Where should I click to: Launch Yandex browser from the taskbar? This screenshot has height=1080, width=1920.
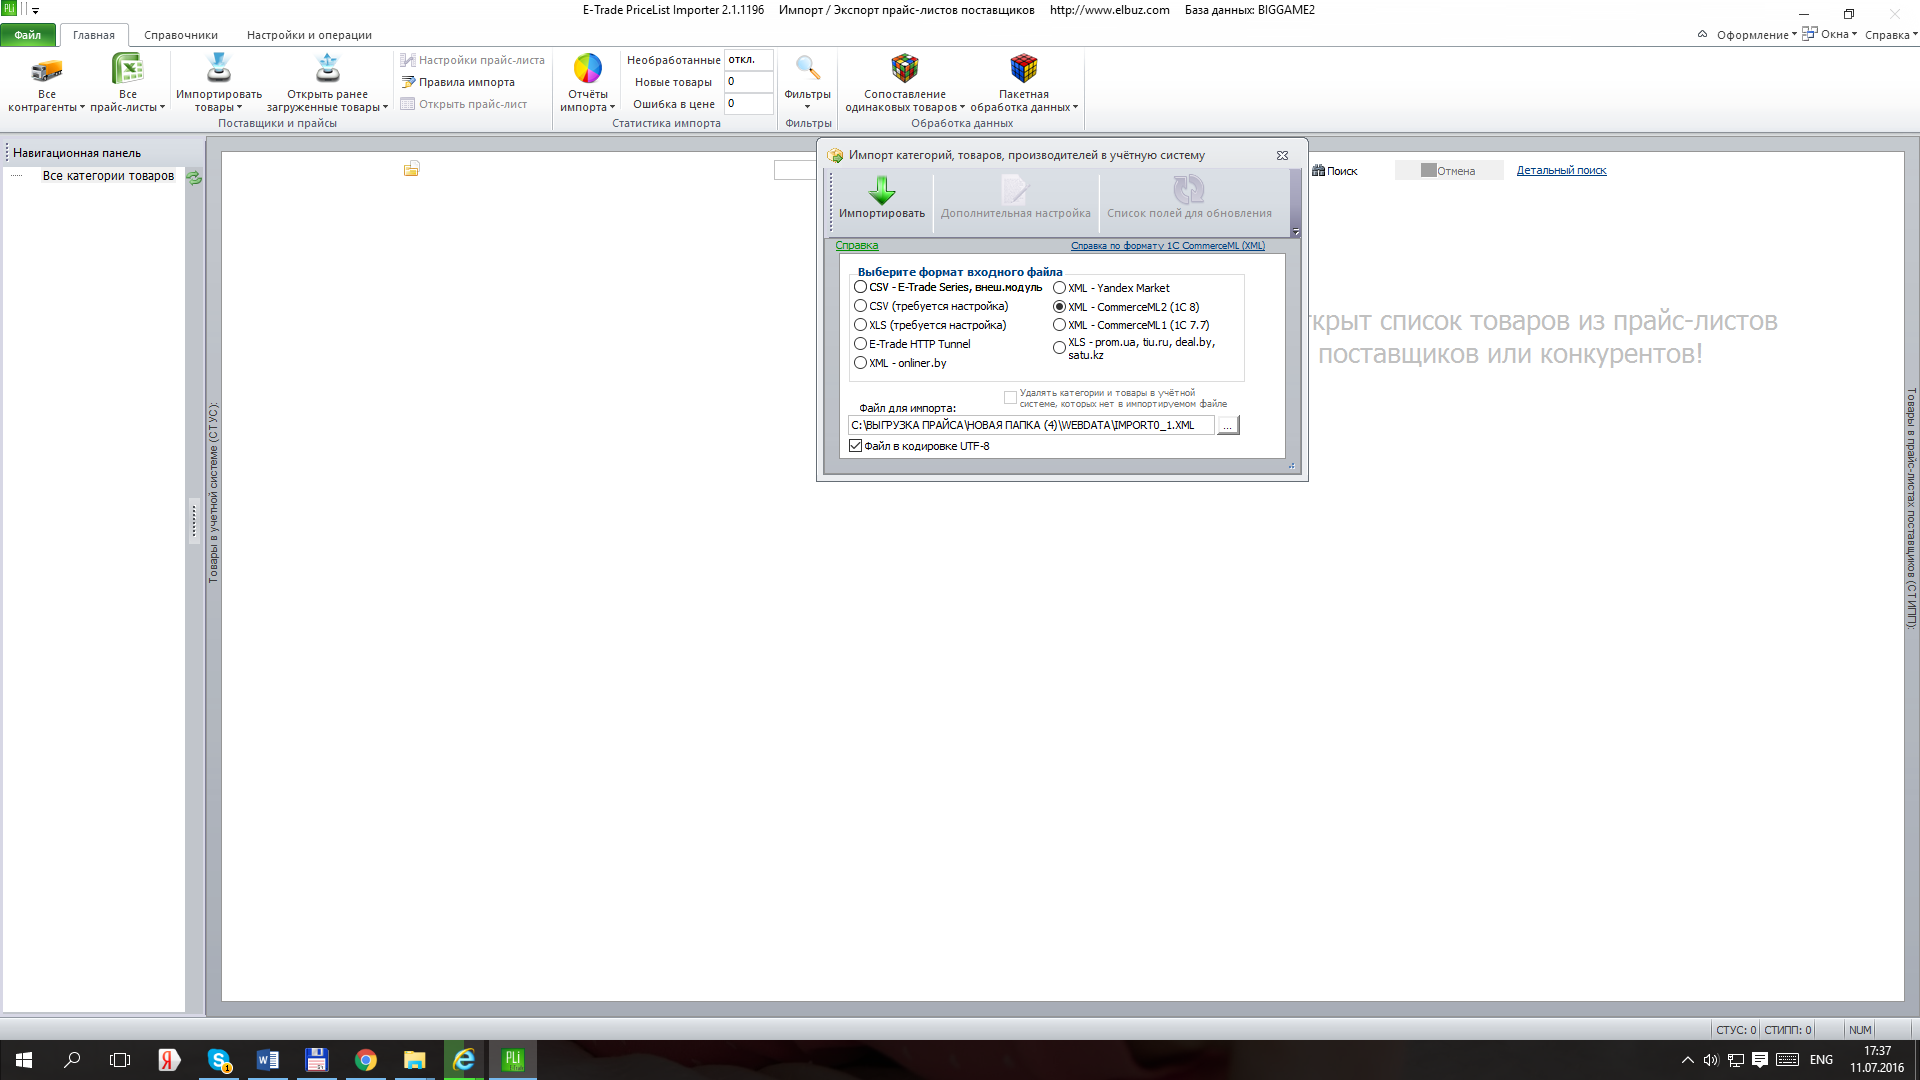(x=169, y=1060)
